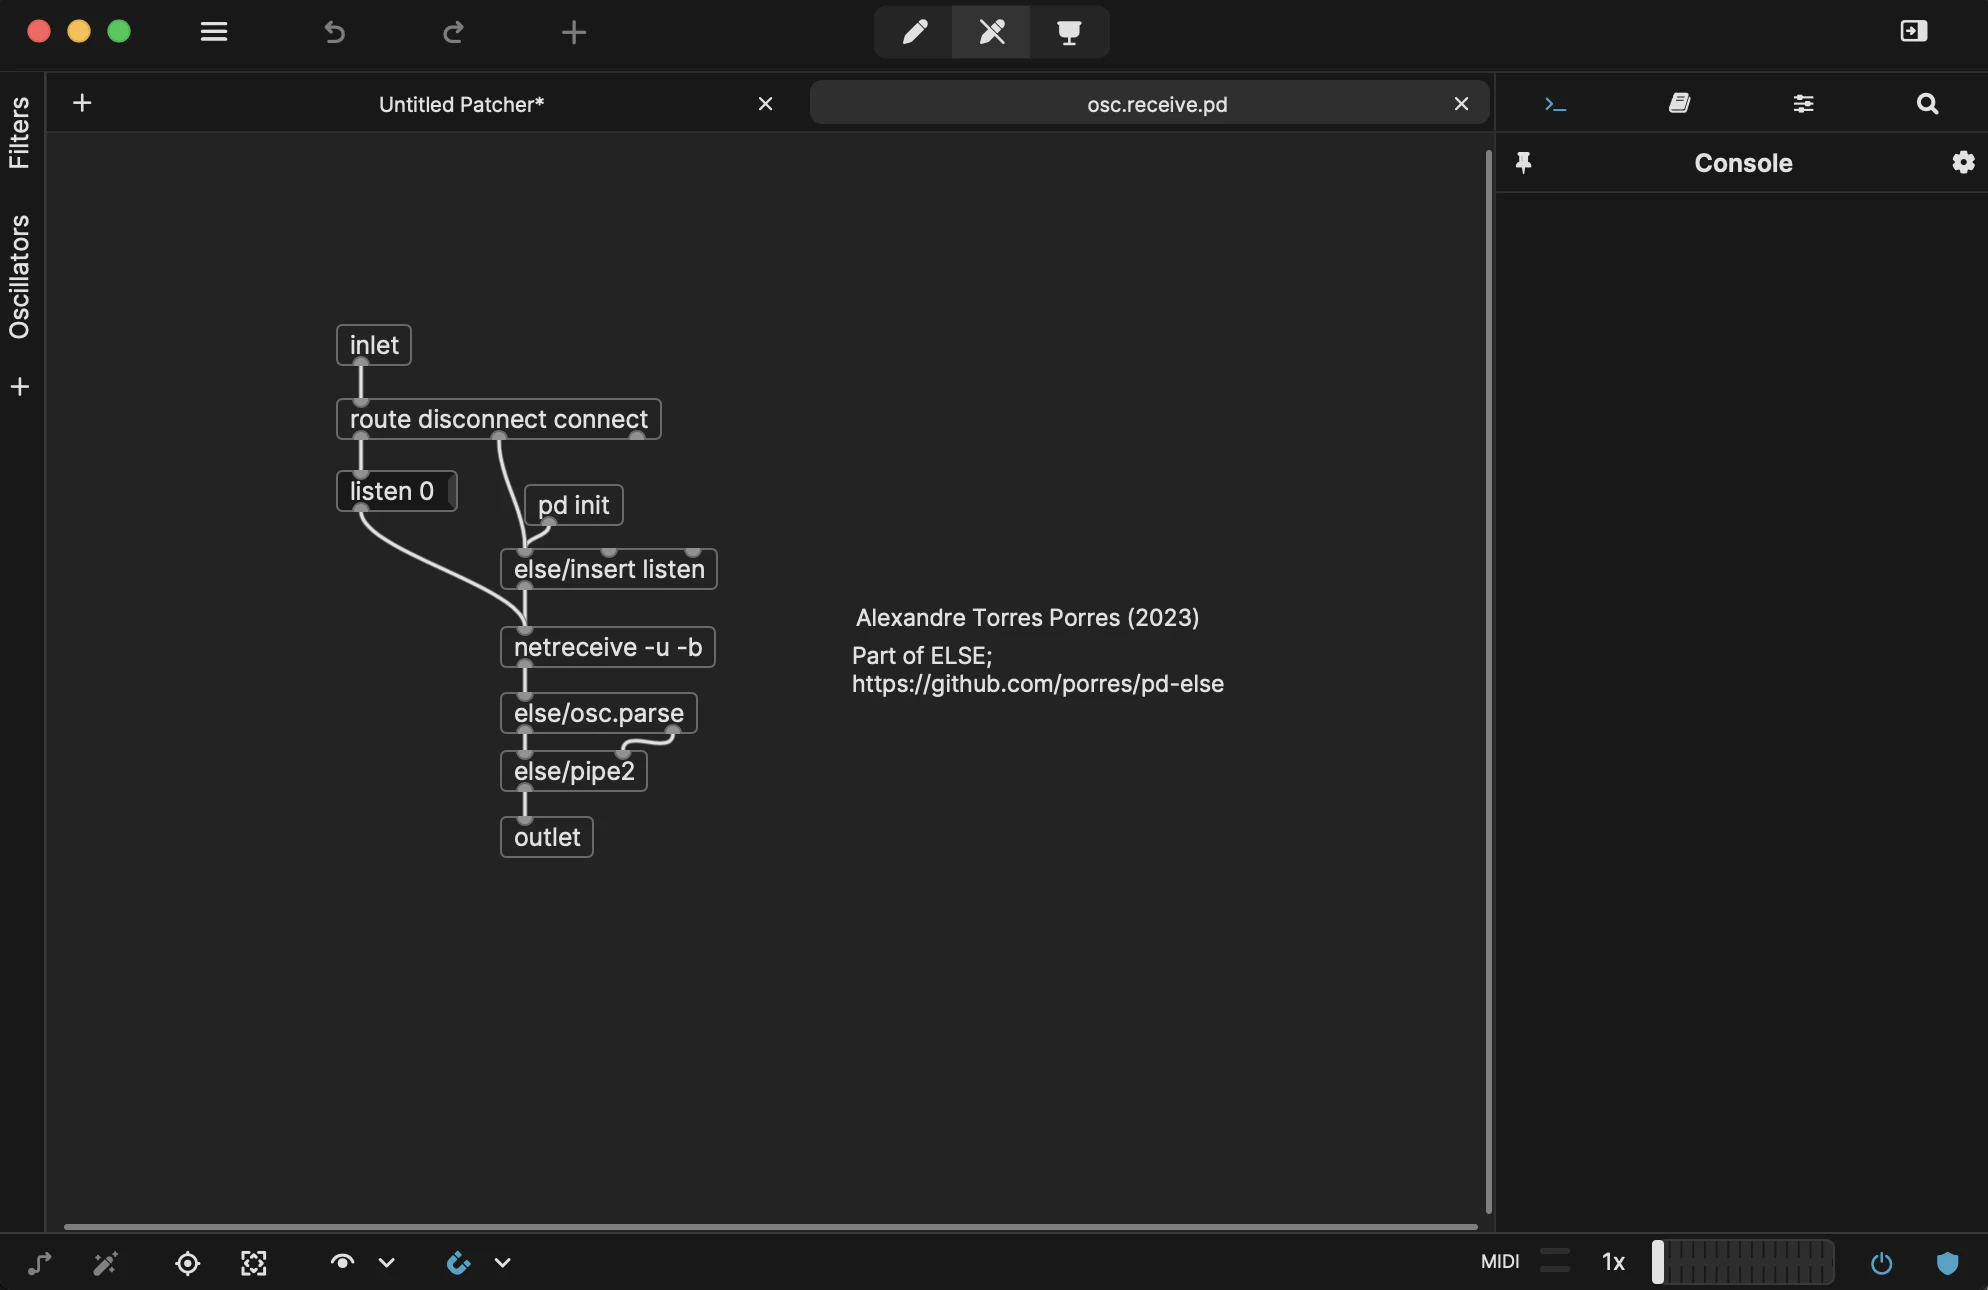Select the netreceive -u -b object
Viewport: 1988px width, 1290px height.
point(608,647)
